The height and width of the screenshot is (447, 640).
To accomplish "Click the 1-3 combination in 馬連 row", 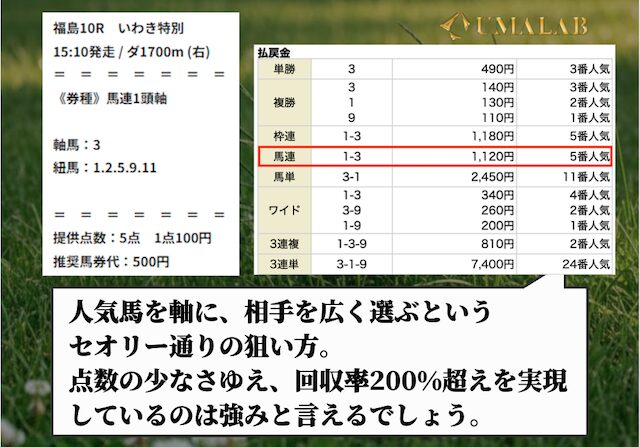I will pos(351,156).
